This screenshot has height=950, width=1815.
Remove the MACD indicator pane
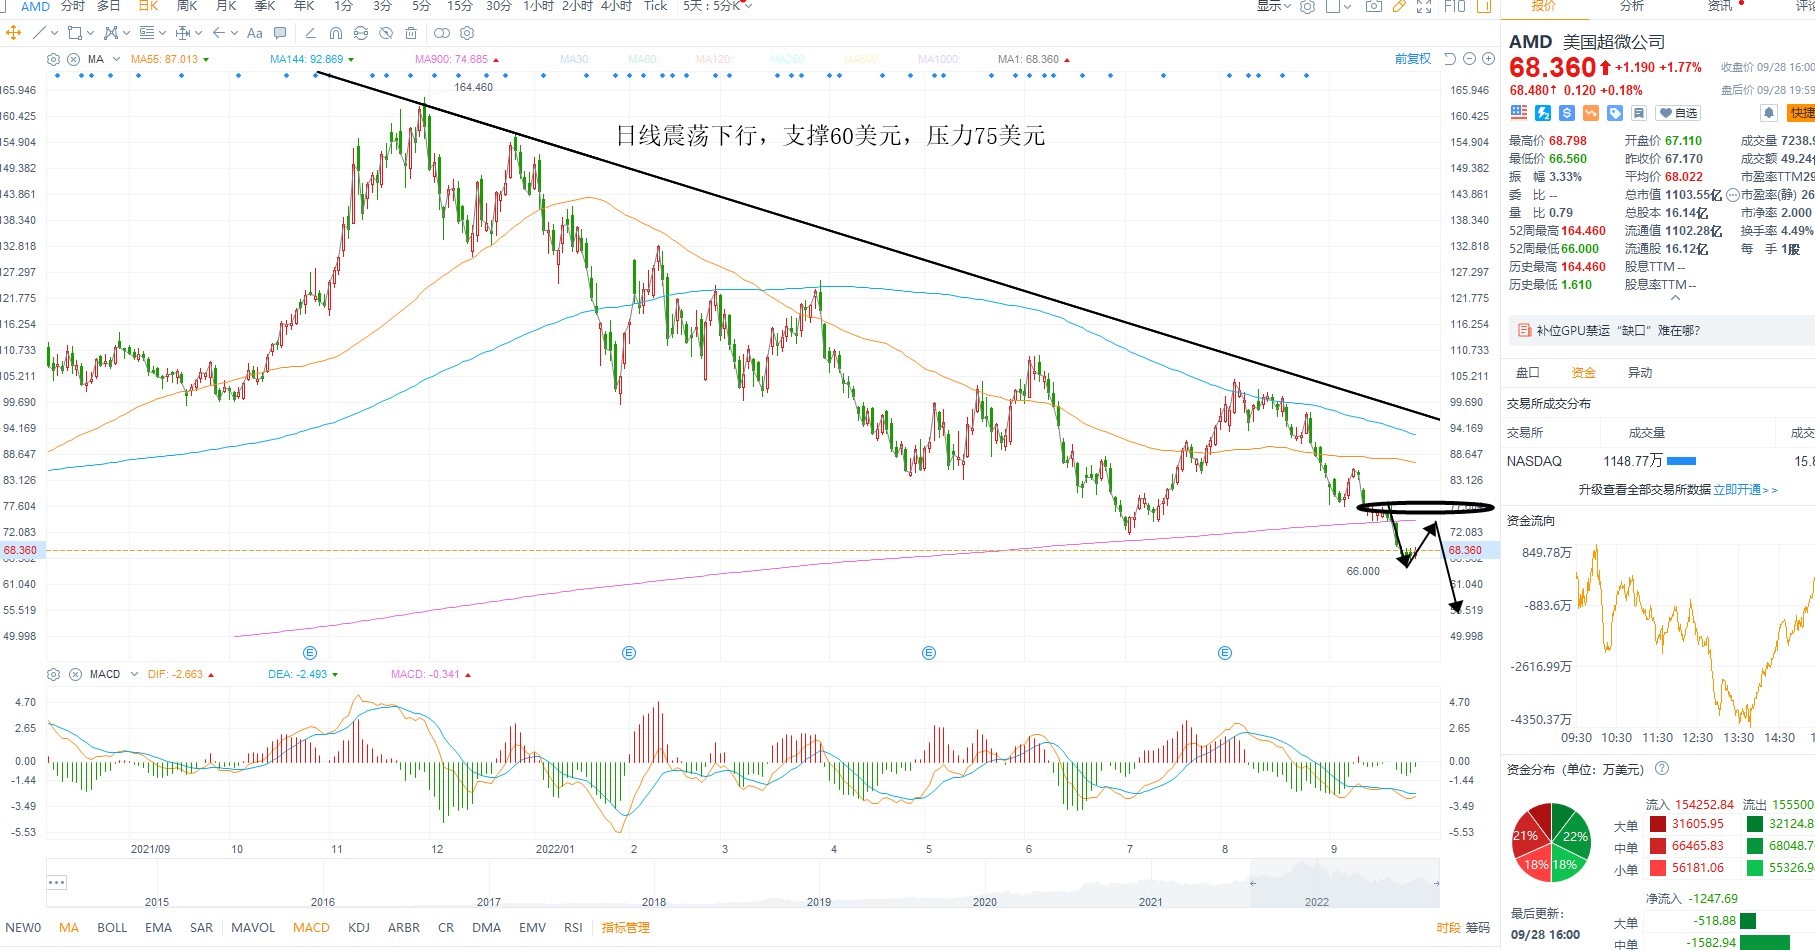pyautogui.click(x=75, y=674)
